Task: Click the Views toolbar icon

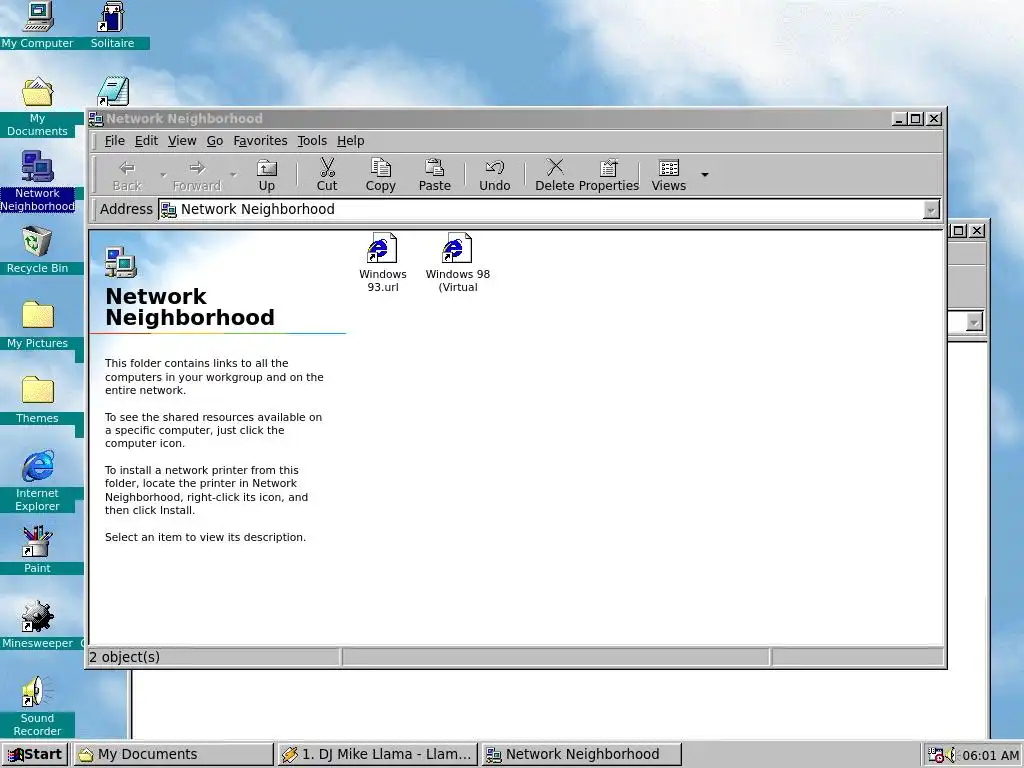Action: [669, 168]
